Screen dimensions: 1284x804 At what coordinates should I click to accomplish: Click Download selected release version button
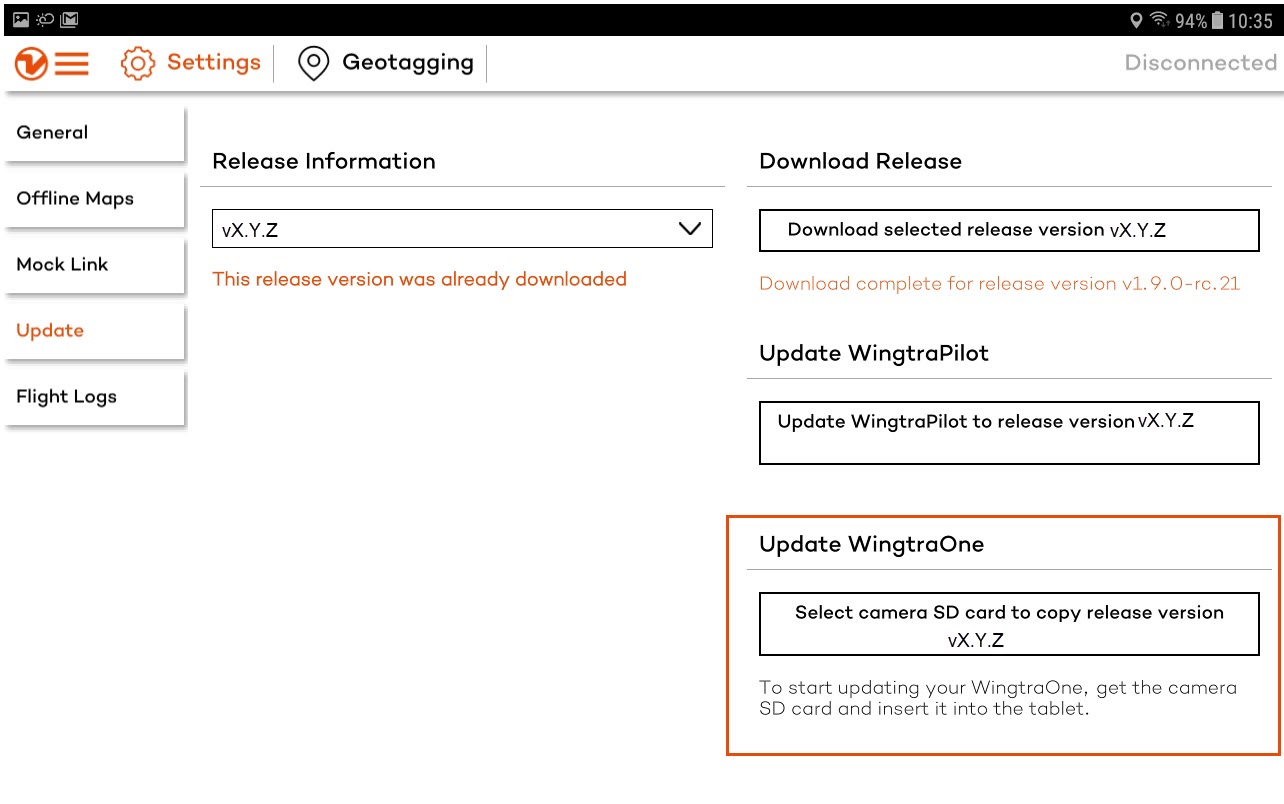pyautogui.click(x=1009, y=230)
